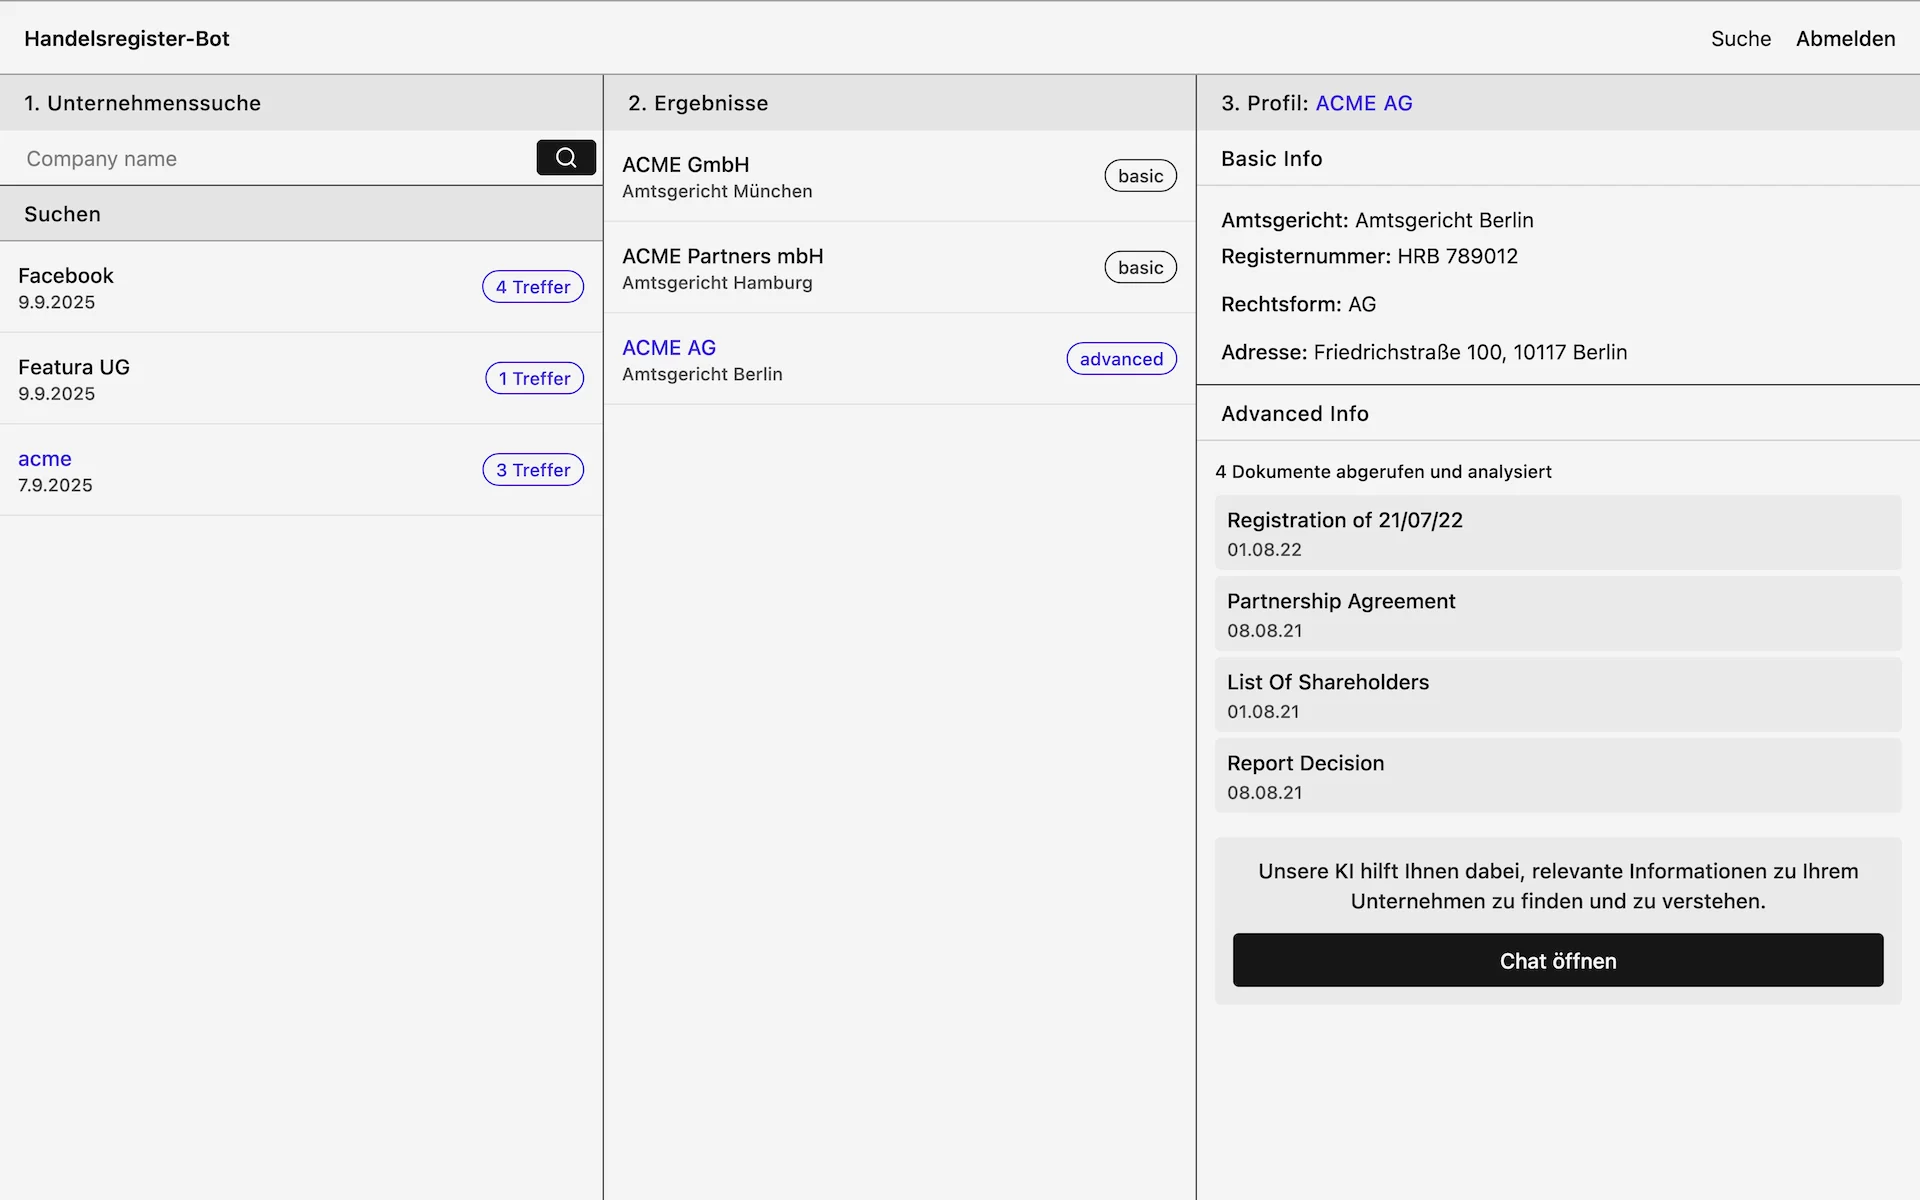The height and width of the screenshot is (1200, 1920).
Task: Click the 1 Treffer badge
Action: (x=534, y=379)
